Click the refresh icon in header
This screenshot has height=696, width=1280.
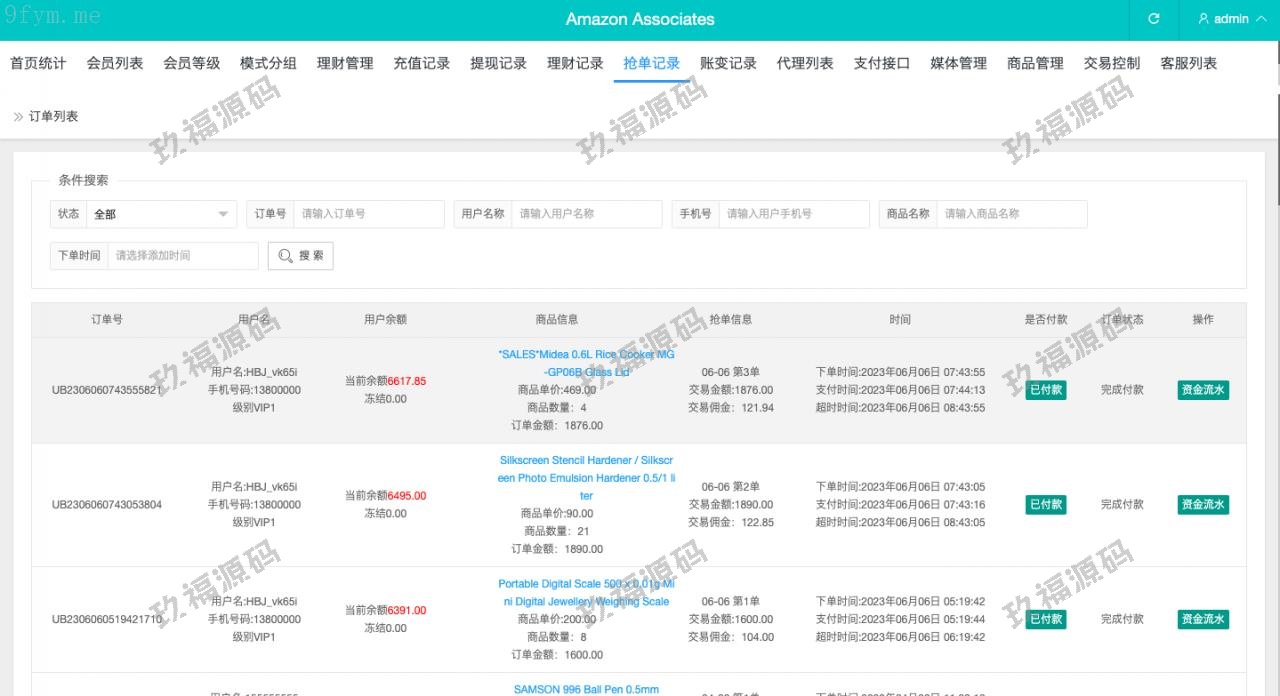click(1153, 19)
